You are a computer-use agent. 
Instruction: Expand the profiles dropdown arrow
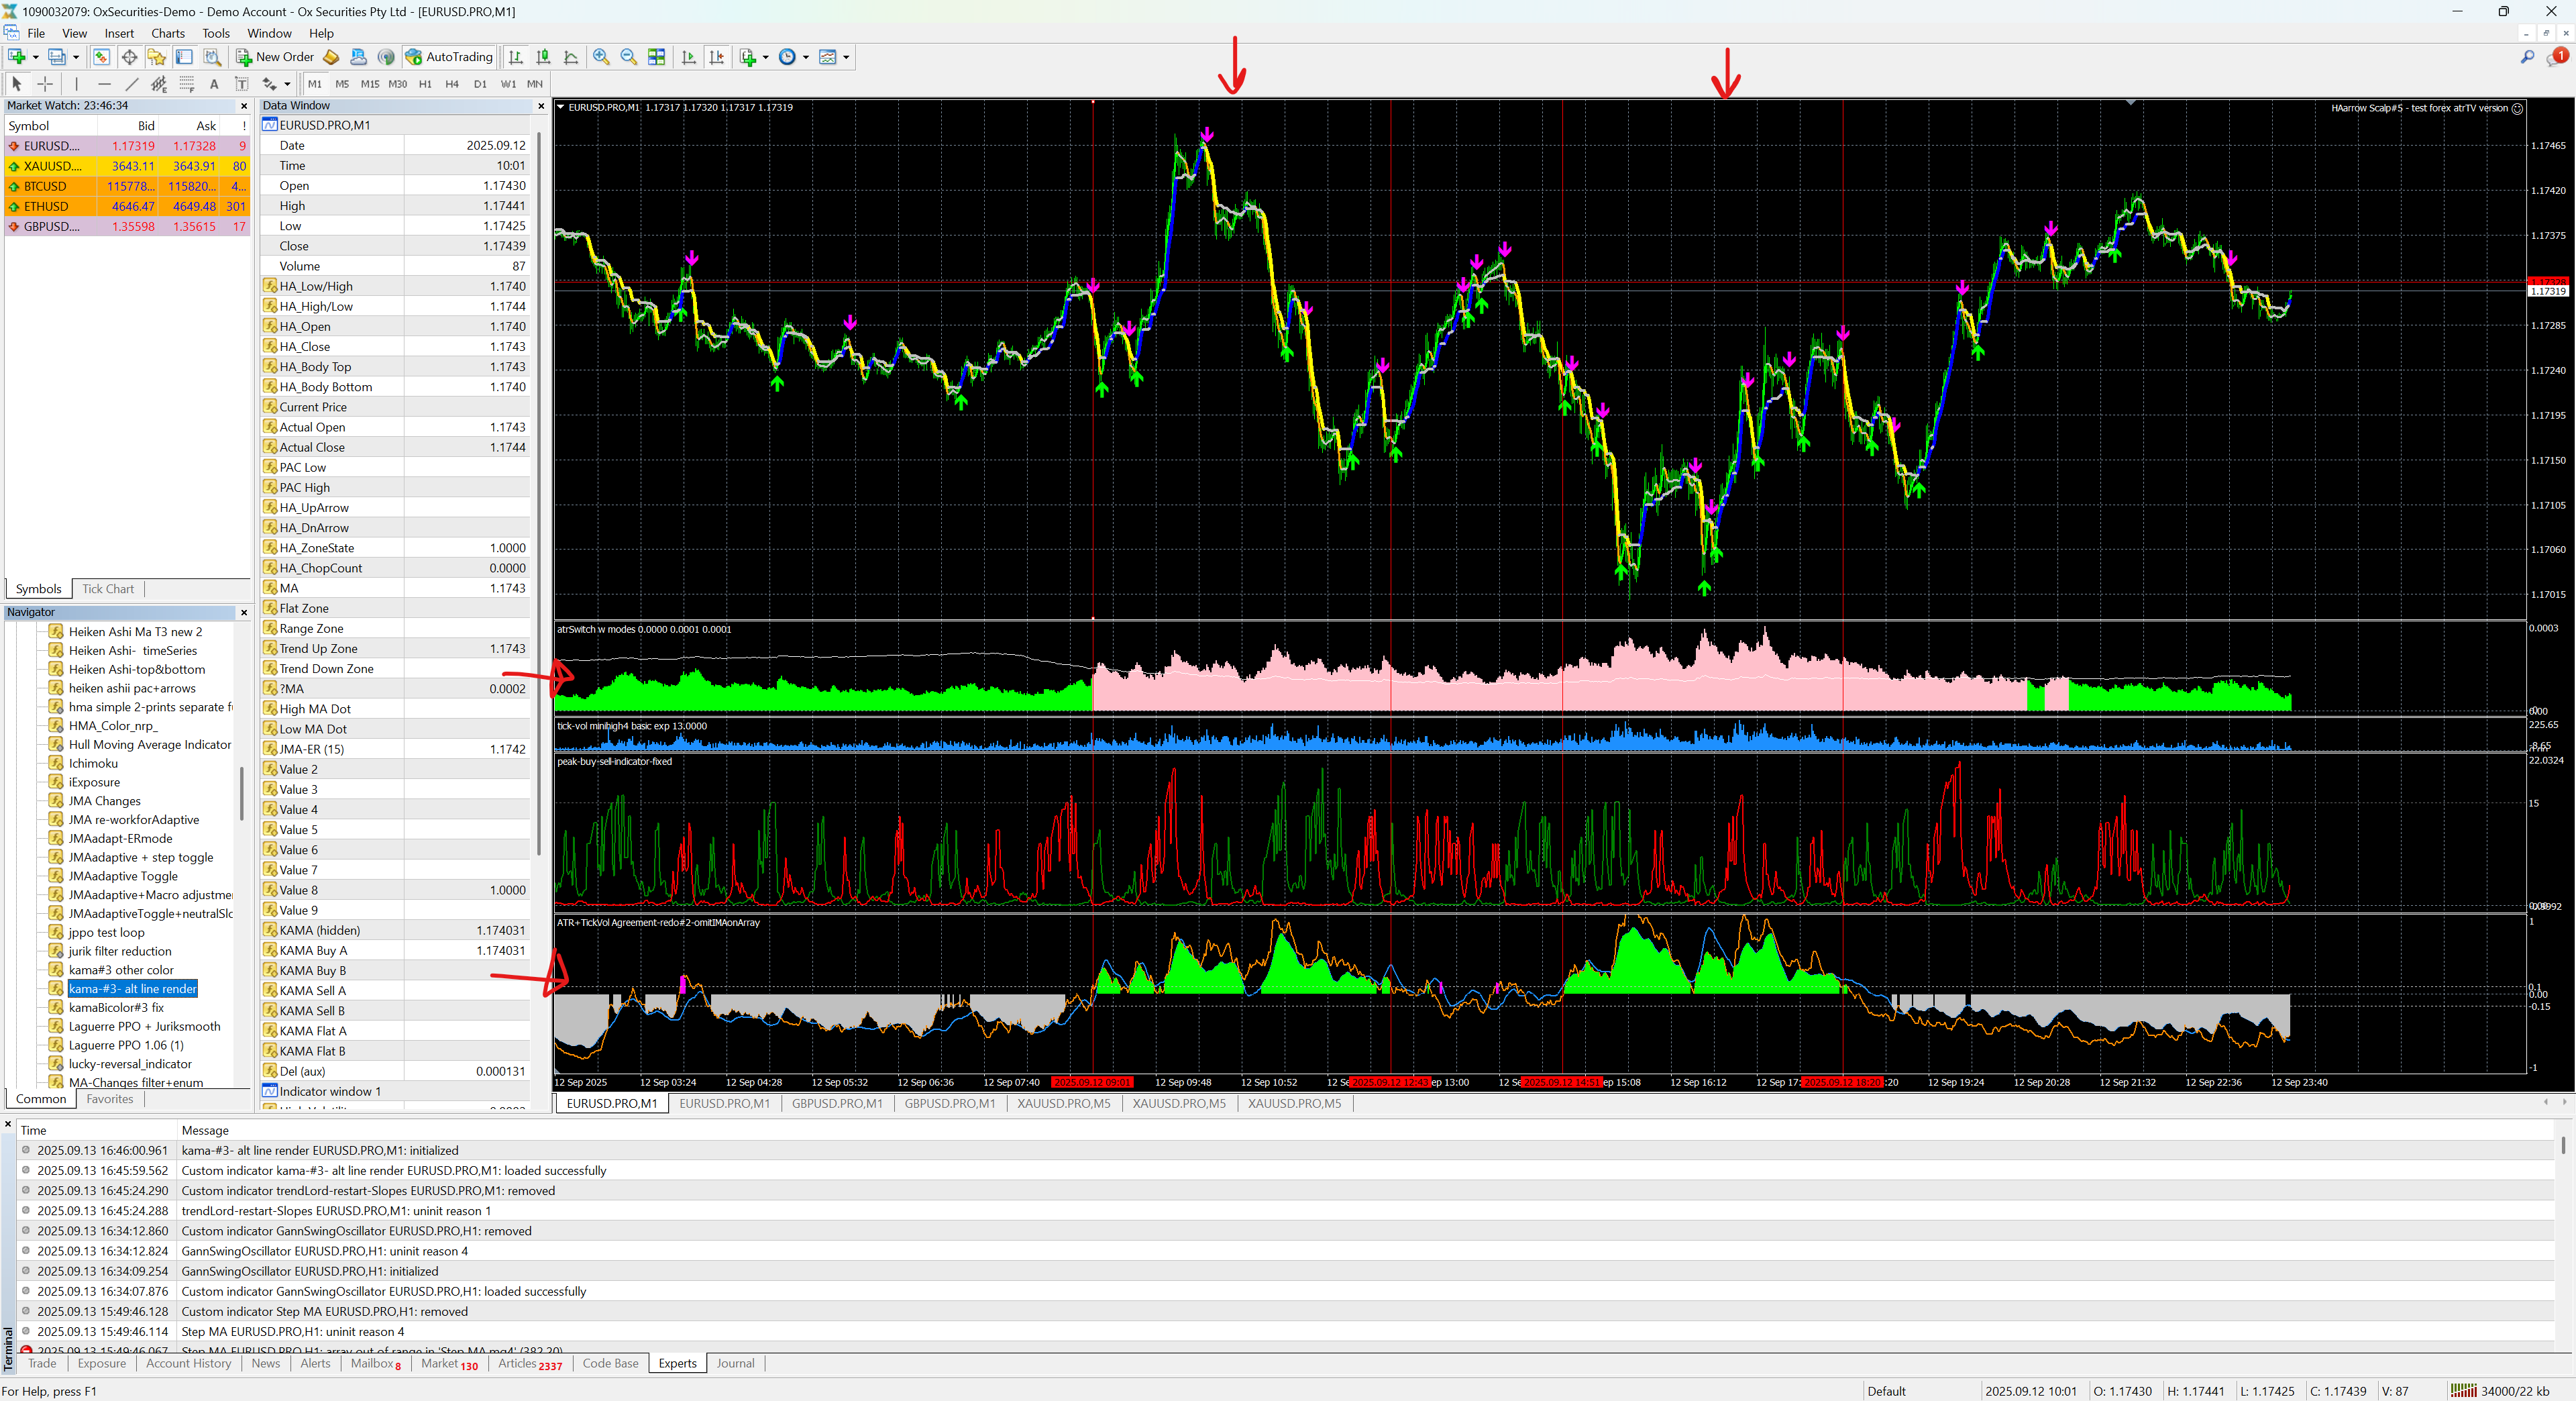(76, 57)
